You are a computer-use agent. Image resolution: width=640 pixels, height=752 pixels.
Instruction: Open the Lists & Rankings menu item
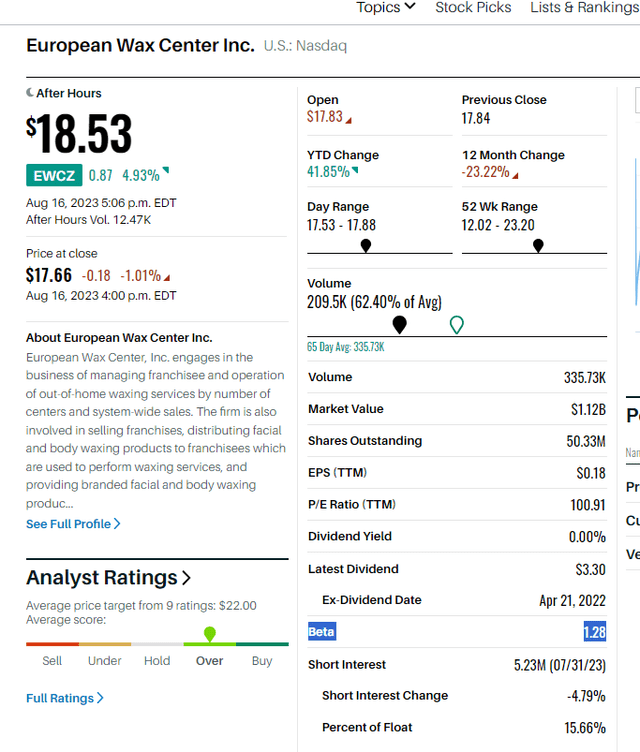coord(584,7)
